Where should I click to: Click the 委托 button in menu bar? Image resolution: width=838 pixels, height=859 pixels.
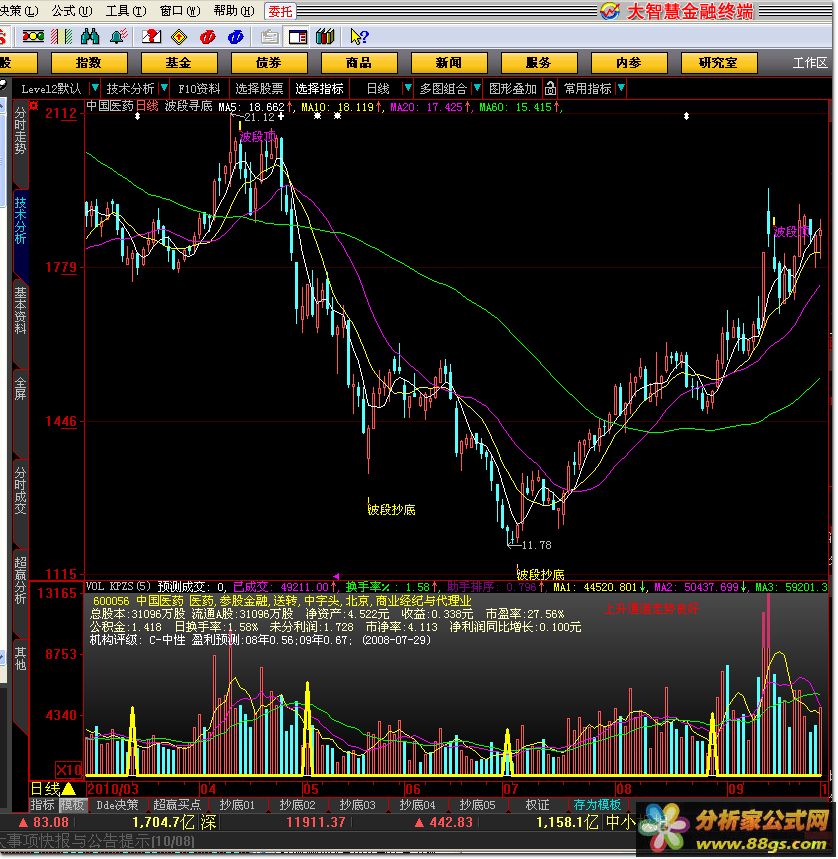coord(280,11)
